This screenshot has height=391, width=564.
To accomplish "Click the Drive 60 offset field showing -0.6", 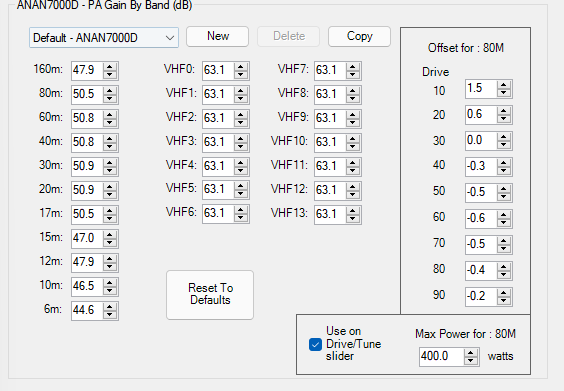I will point(481,218).
